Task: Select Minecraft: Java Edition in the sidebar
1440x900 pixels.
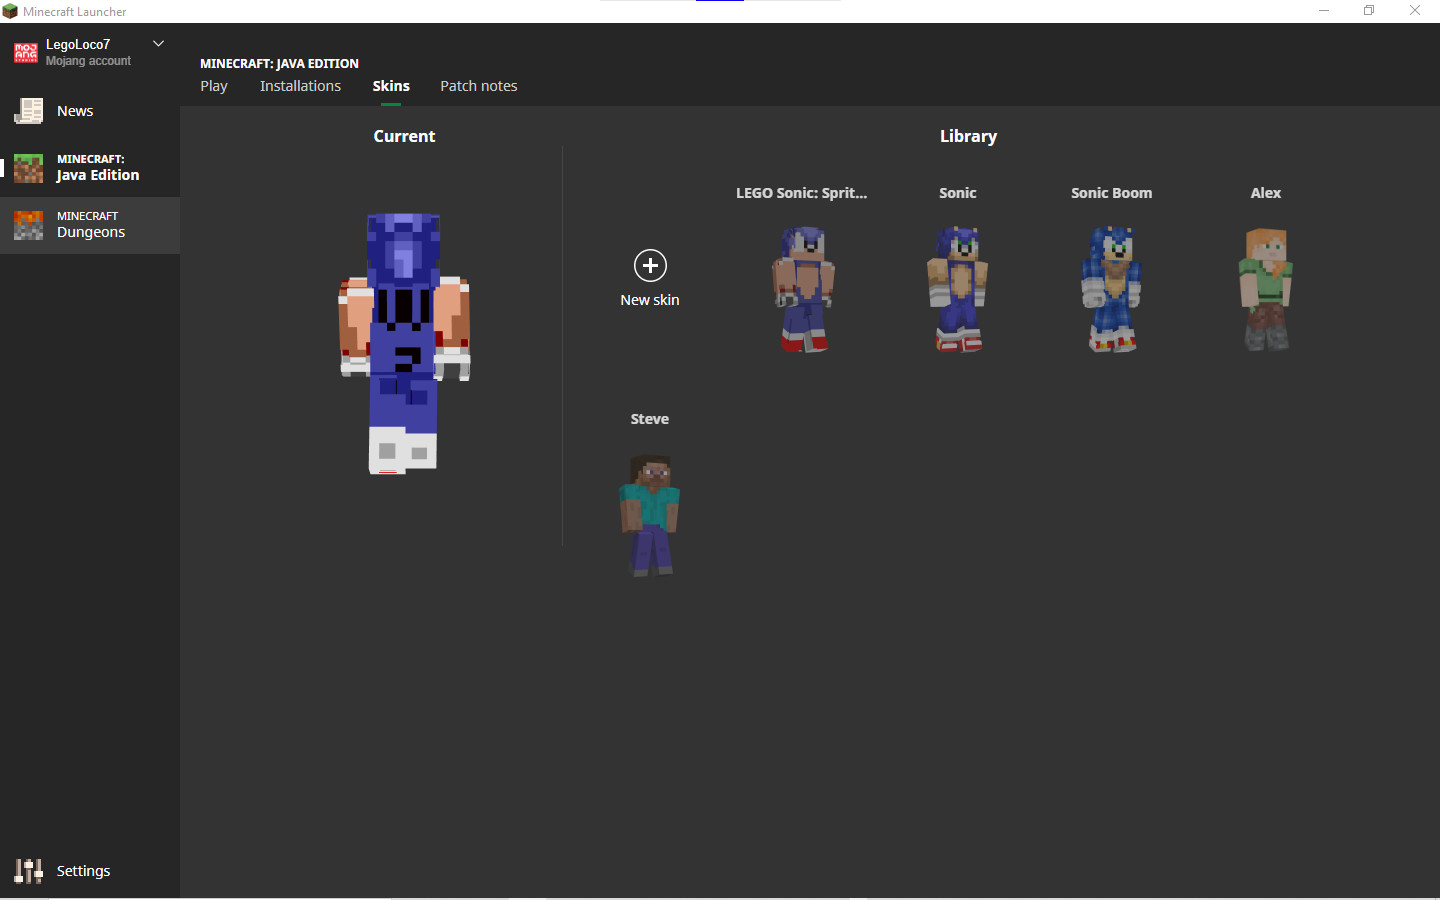Action: pyautogui.click(x=90, y=165)
